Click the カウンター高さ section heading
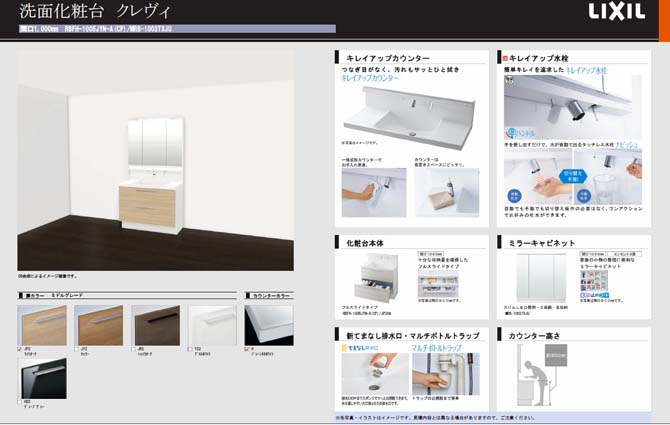Viewport: 670px width, 425px height. [534, 336]
